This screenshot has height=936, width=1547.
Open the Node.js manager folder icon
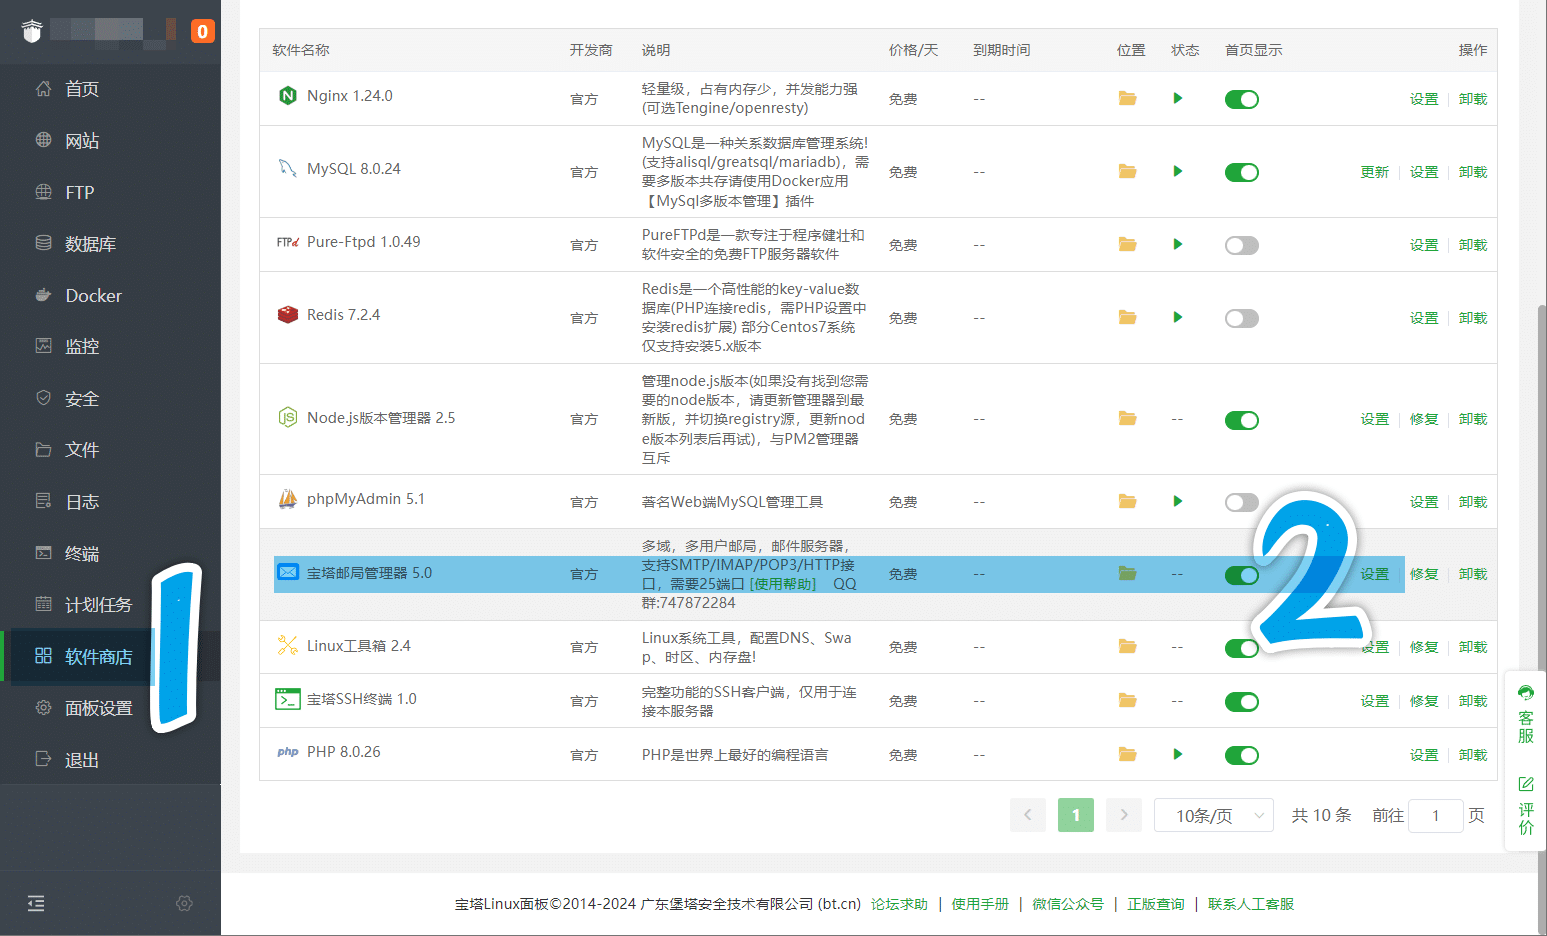point(1127,418)
